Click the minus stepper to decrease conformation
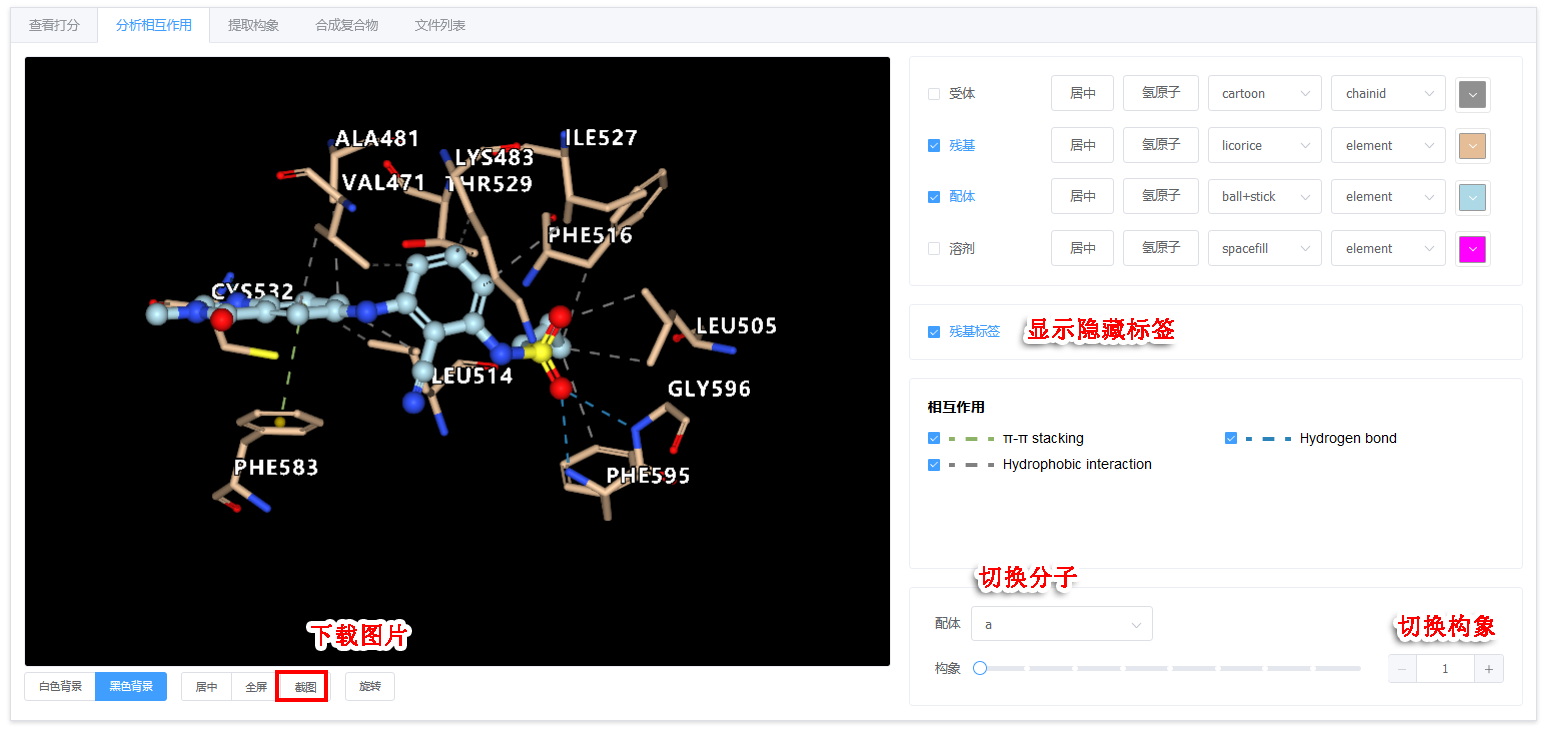This screenshot has width=1543, height=730. [1402, 669]
